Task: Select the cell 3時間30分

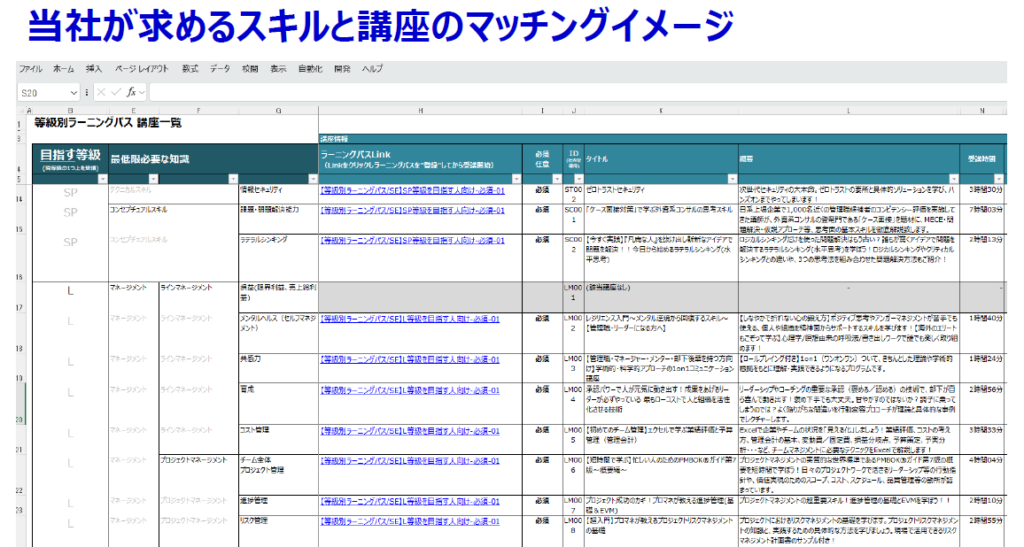Action: [982, 194]
